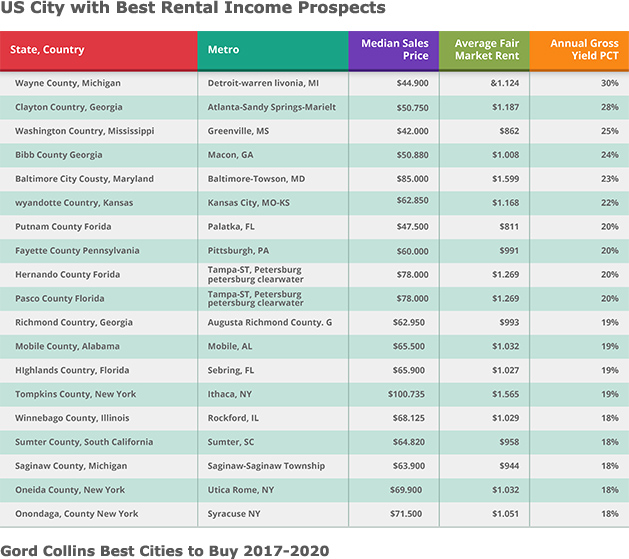Click the '&1.124' rent value
Image resolution: width=629 pixels, height=559 pixels.
click(505, 83)
